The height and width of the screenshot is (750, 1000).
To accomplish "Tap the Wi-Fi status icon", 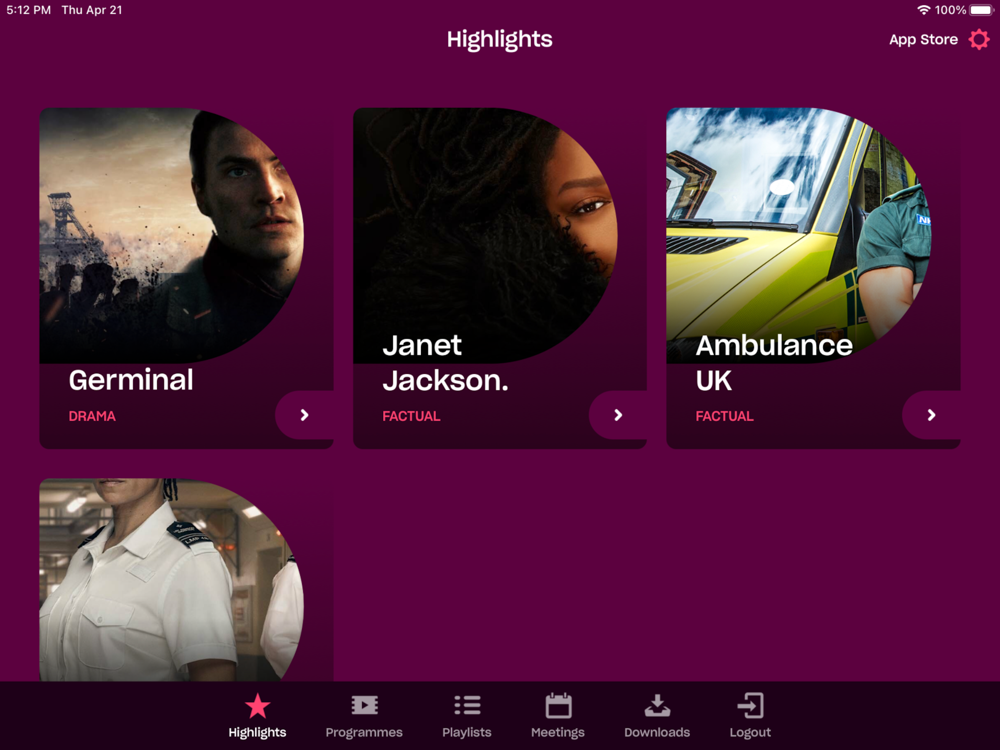I will click(x=923, y=10).
